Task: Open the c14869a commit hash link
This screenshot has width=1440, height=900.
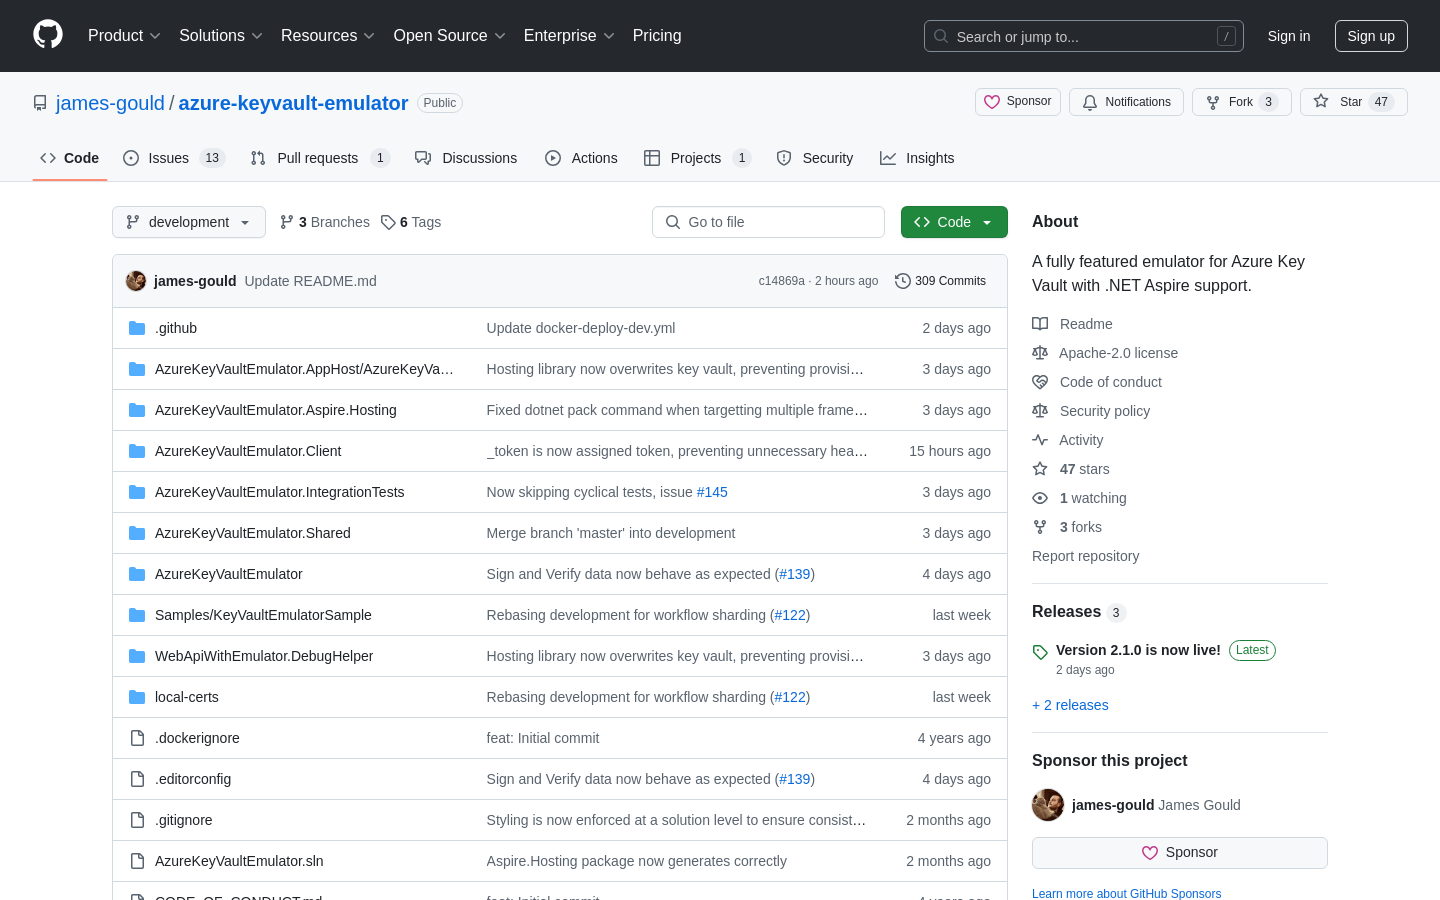Action: (x=781, y=281)
